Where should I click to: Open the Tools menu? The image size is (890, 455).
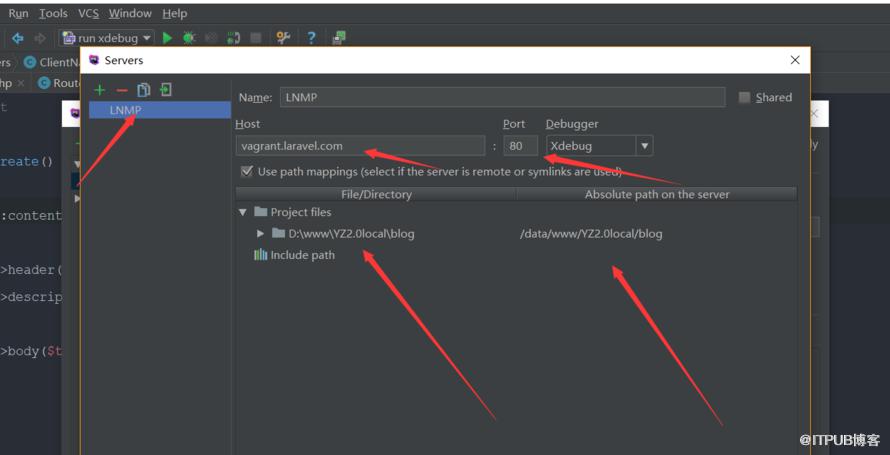point(53,14)
